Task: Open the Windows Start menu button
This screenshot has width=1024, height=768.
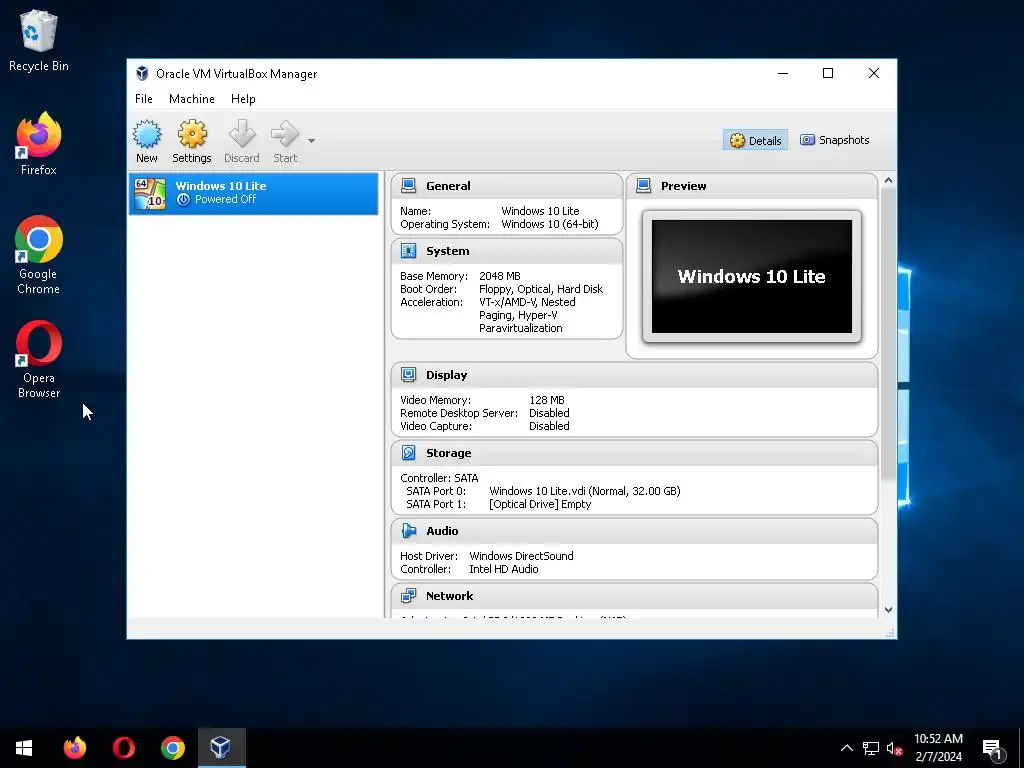Action: click(24, 748)
